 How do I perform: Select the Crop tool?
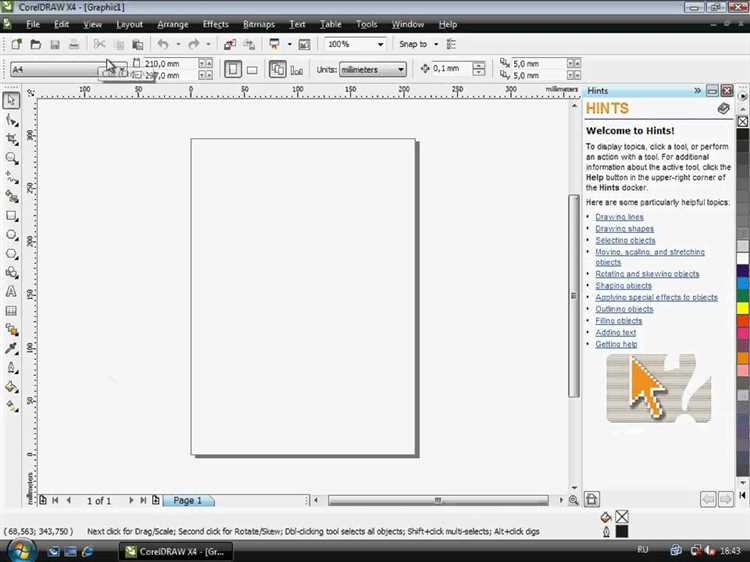[x=11, y=139]
